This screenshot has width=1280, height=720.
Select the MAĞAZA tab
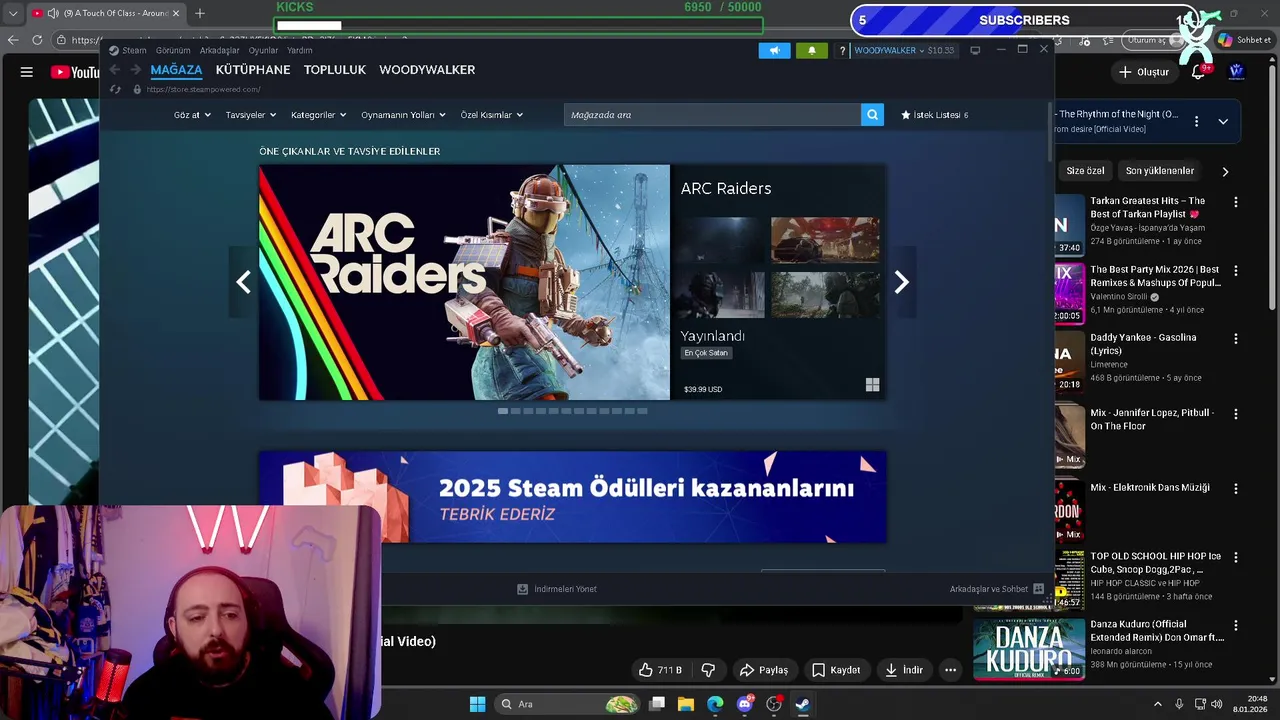pos(176,70)
